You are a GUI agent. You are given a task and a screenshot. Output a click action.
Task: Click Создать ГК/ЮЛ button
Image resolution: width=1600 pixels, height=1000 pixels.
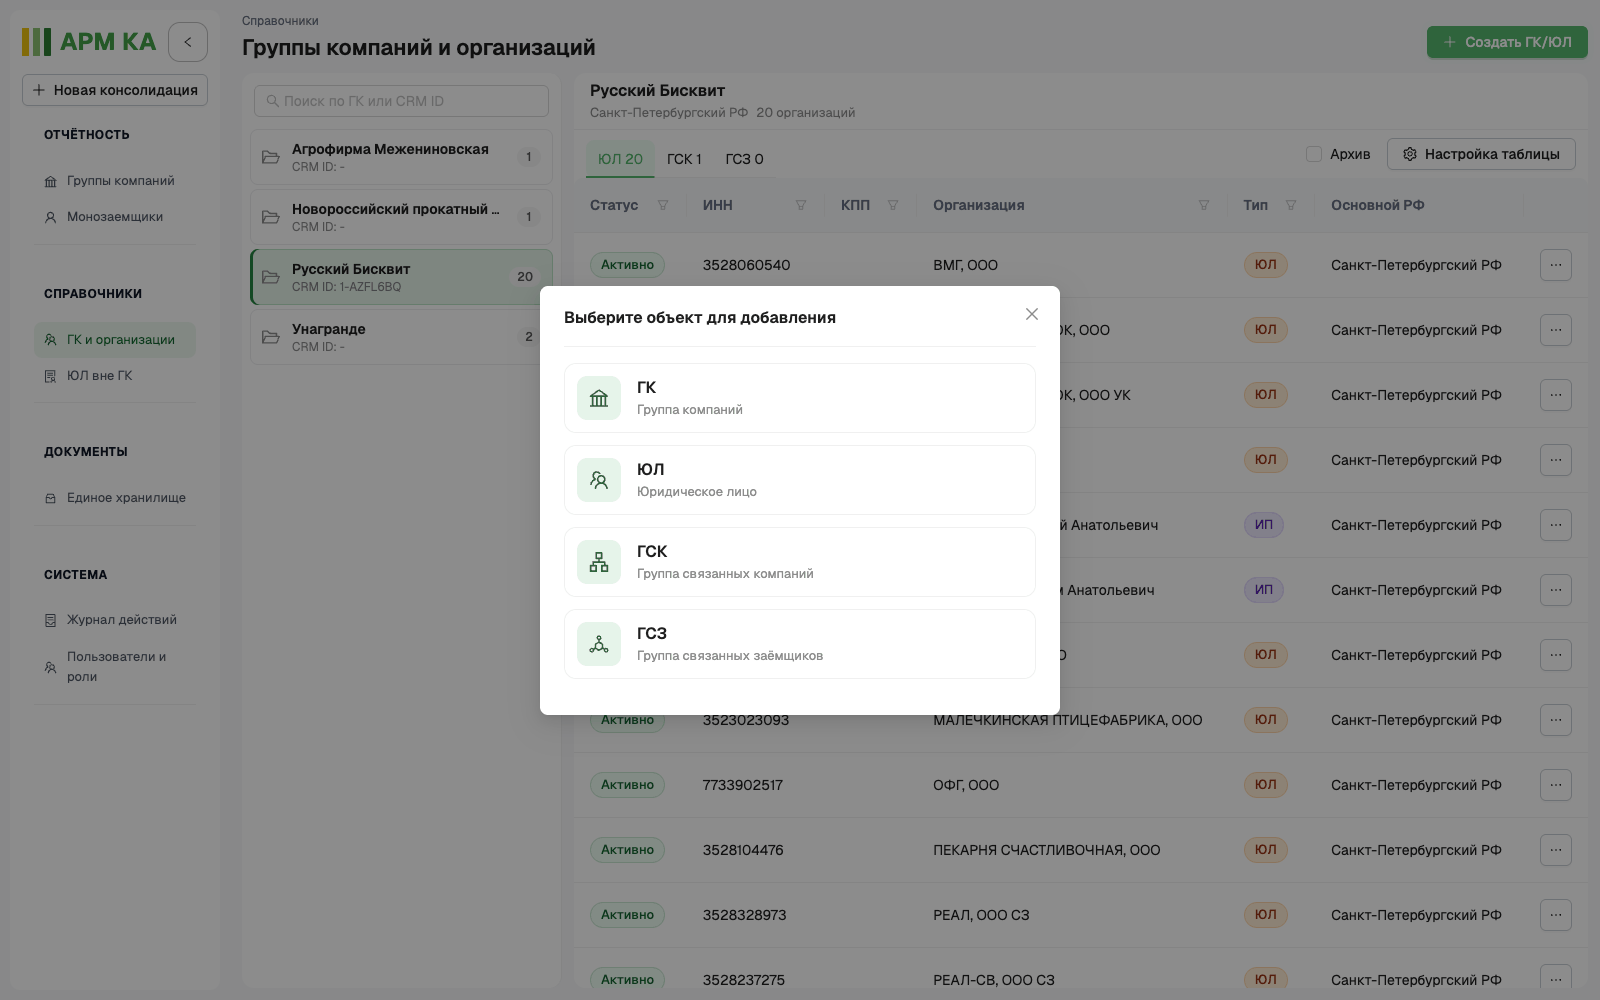[x=1507, y=42]
